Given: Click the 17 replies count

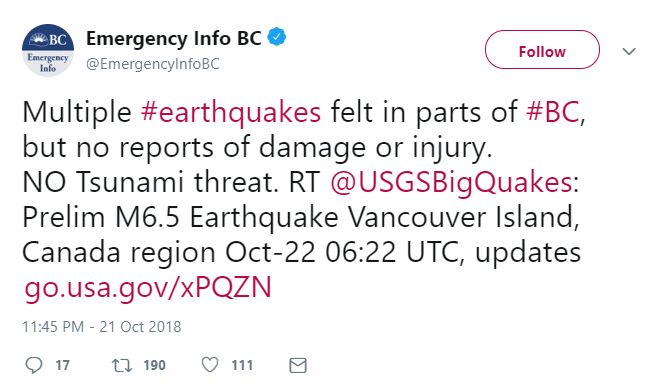Looking at the screenshot, I should pos(62,365).
